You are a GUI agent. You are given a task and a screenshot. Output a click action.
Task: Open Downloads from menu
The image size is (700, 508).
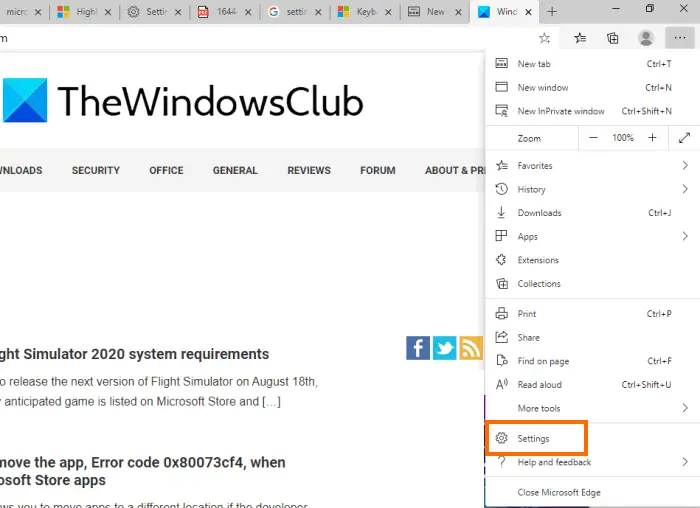tap(592, 213)
